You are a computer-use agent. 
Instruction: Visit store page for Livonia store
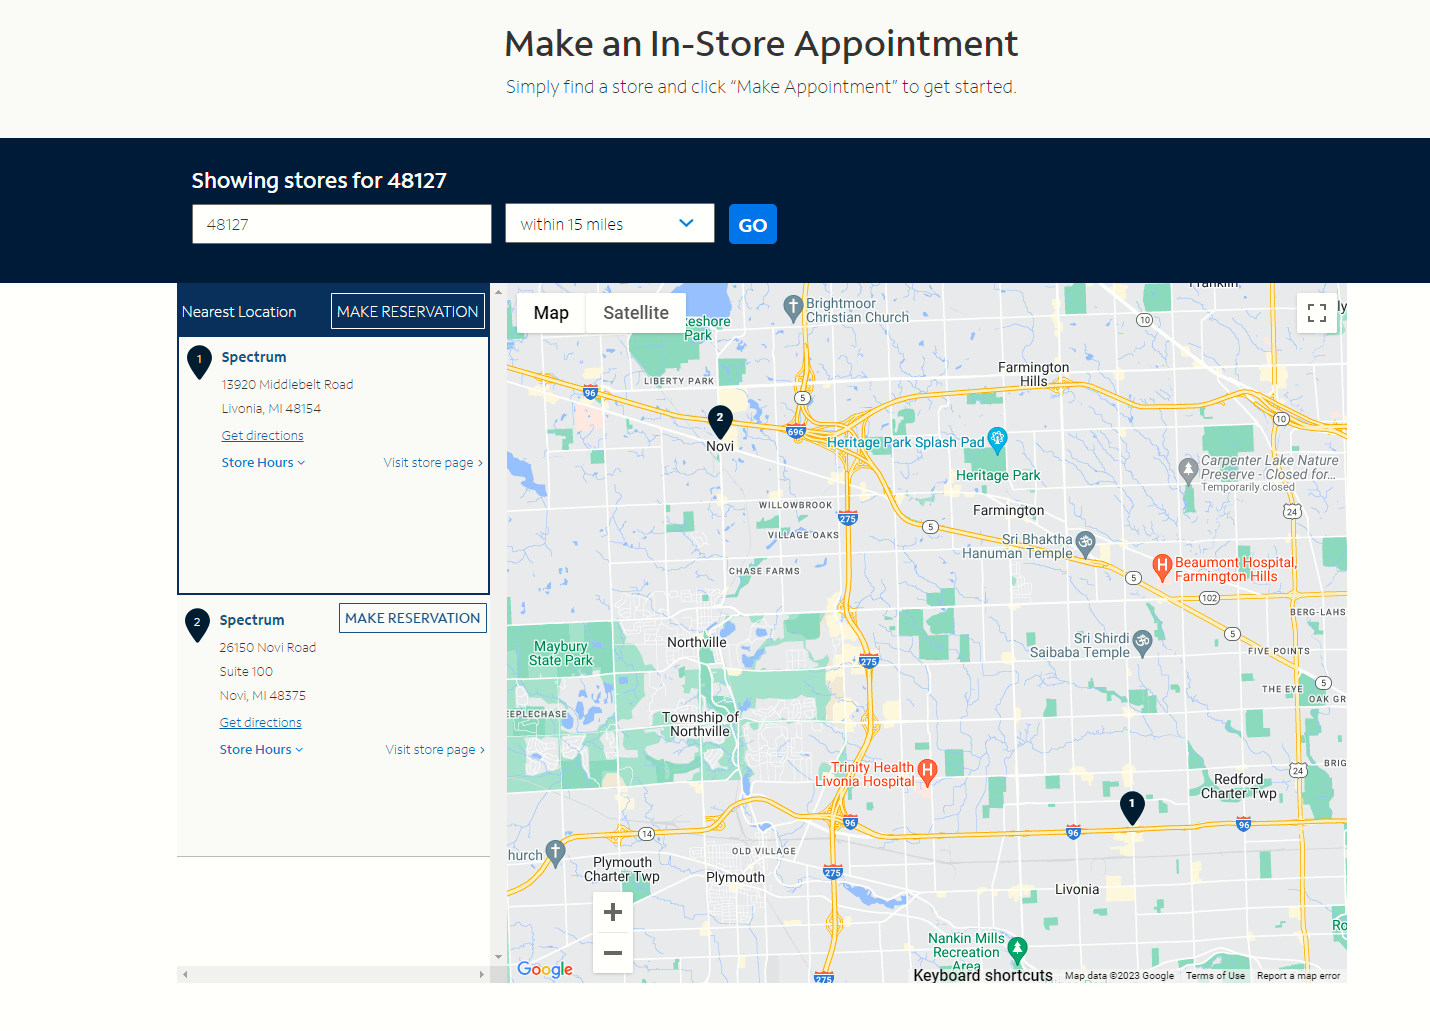coord(433,463)
